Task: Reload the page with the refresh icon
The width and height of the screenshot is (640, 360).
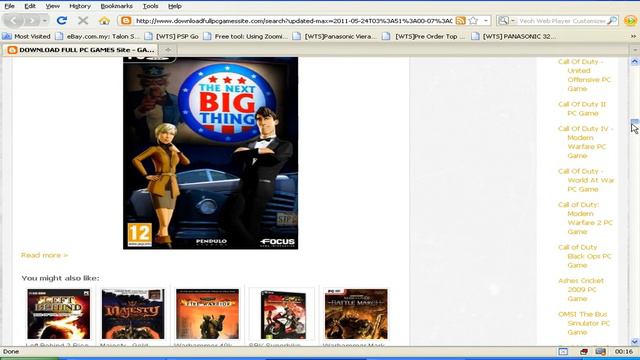Action: pyautogui.click(x=62, y=20)
